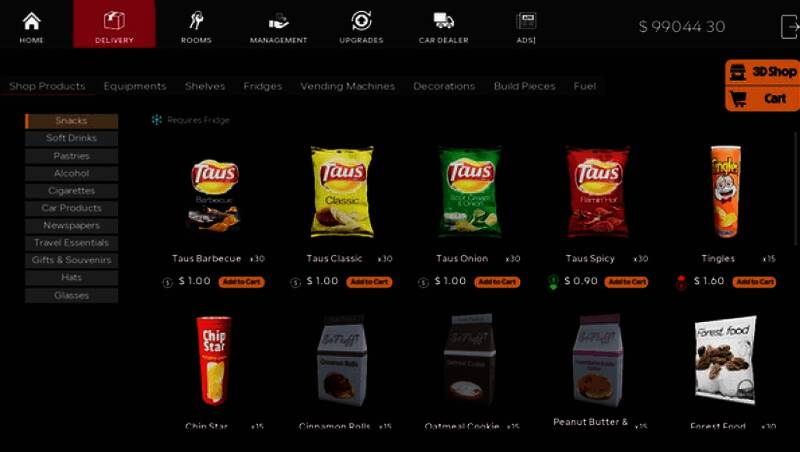Open the Management hand icon
Image resolution: width=800 pixels, height=452 pixels.
[x=279, y=21]
